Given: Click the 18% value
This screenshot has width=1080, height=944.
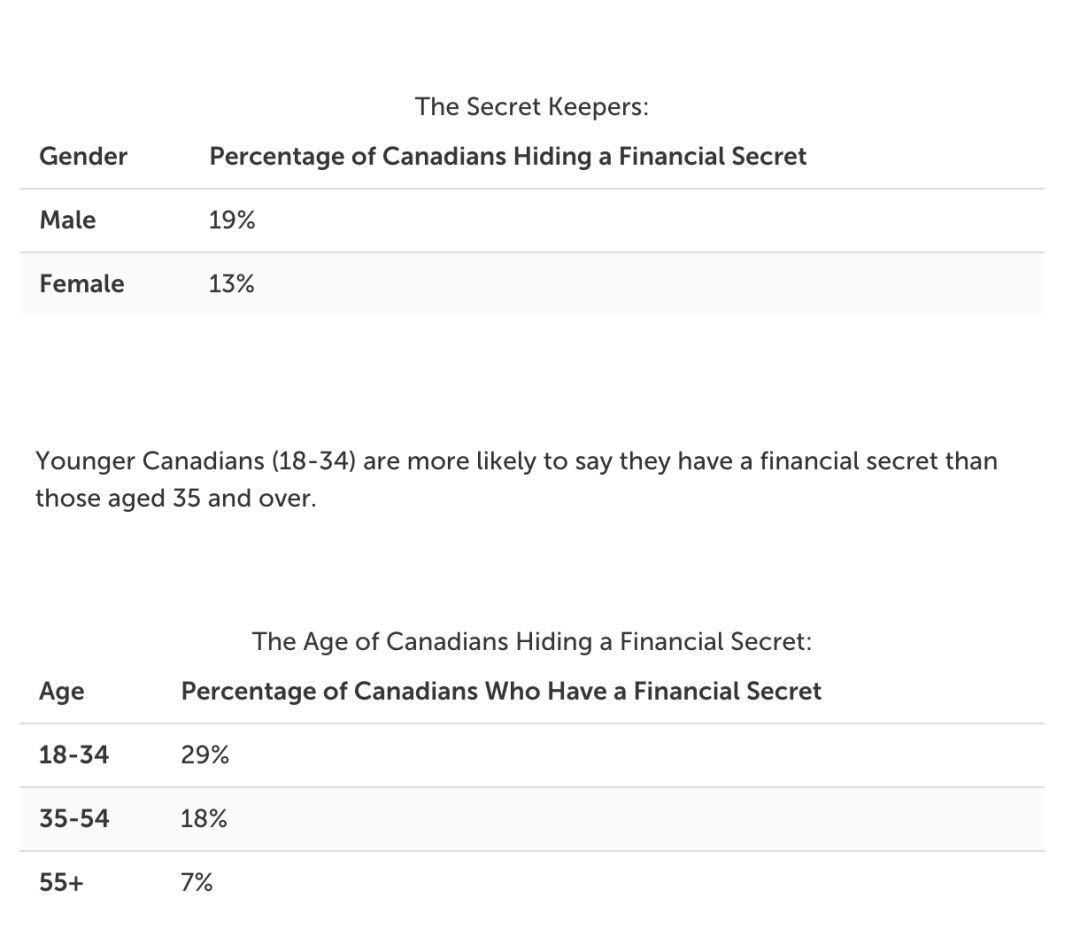Looking at the screenshot, I should tap(204, 819).
